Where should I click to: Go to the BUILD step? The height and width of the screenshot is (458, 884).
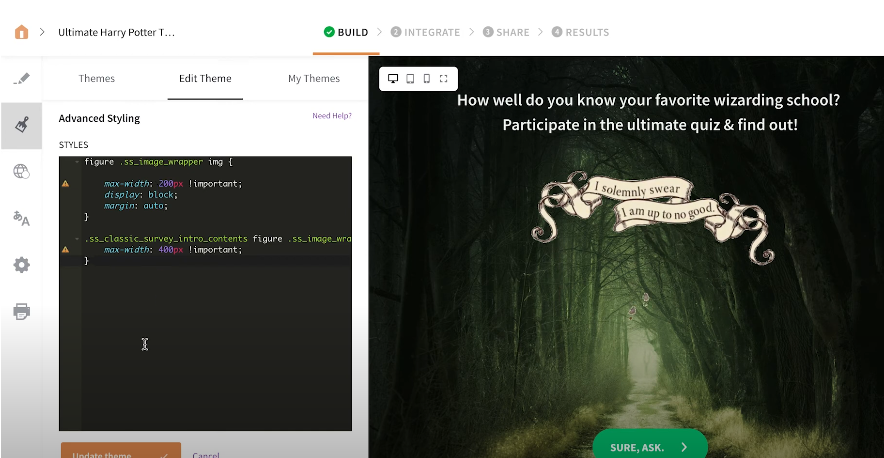click(x=346, y=32)
